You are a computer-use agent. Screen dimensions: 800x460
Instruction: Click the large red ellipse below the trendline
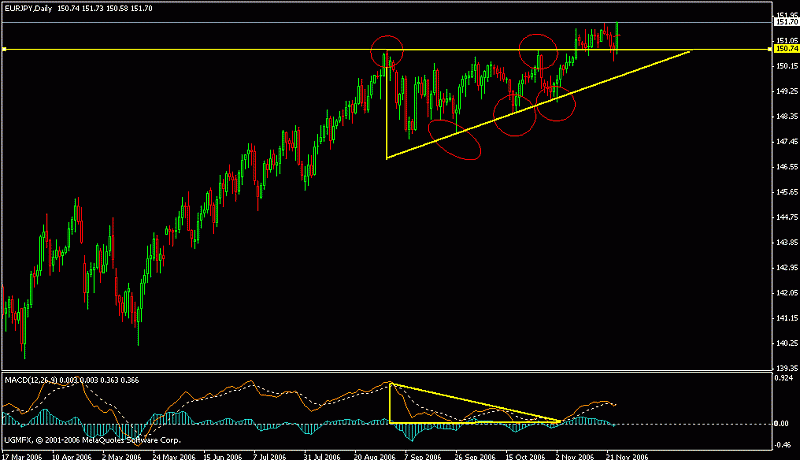pyautogui.click(x=456, y=139)
